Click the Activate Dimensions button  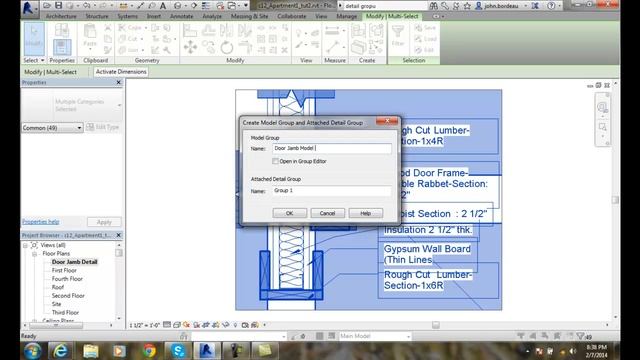click(121, 72)
